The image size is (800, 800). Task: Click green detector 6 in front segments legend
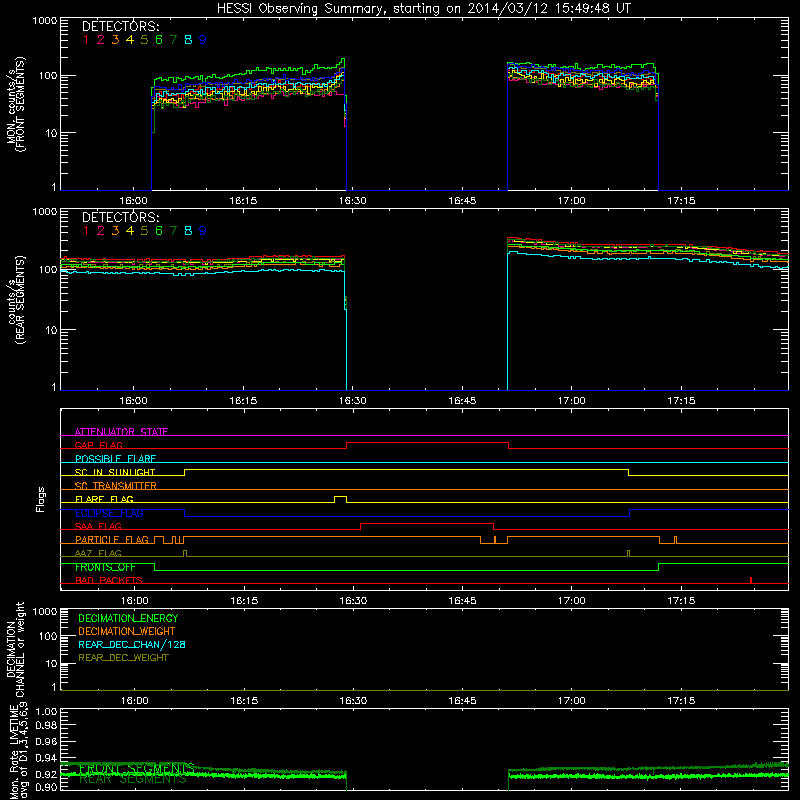[159, 40]
